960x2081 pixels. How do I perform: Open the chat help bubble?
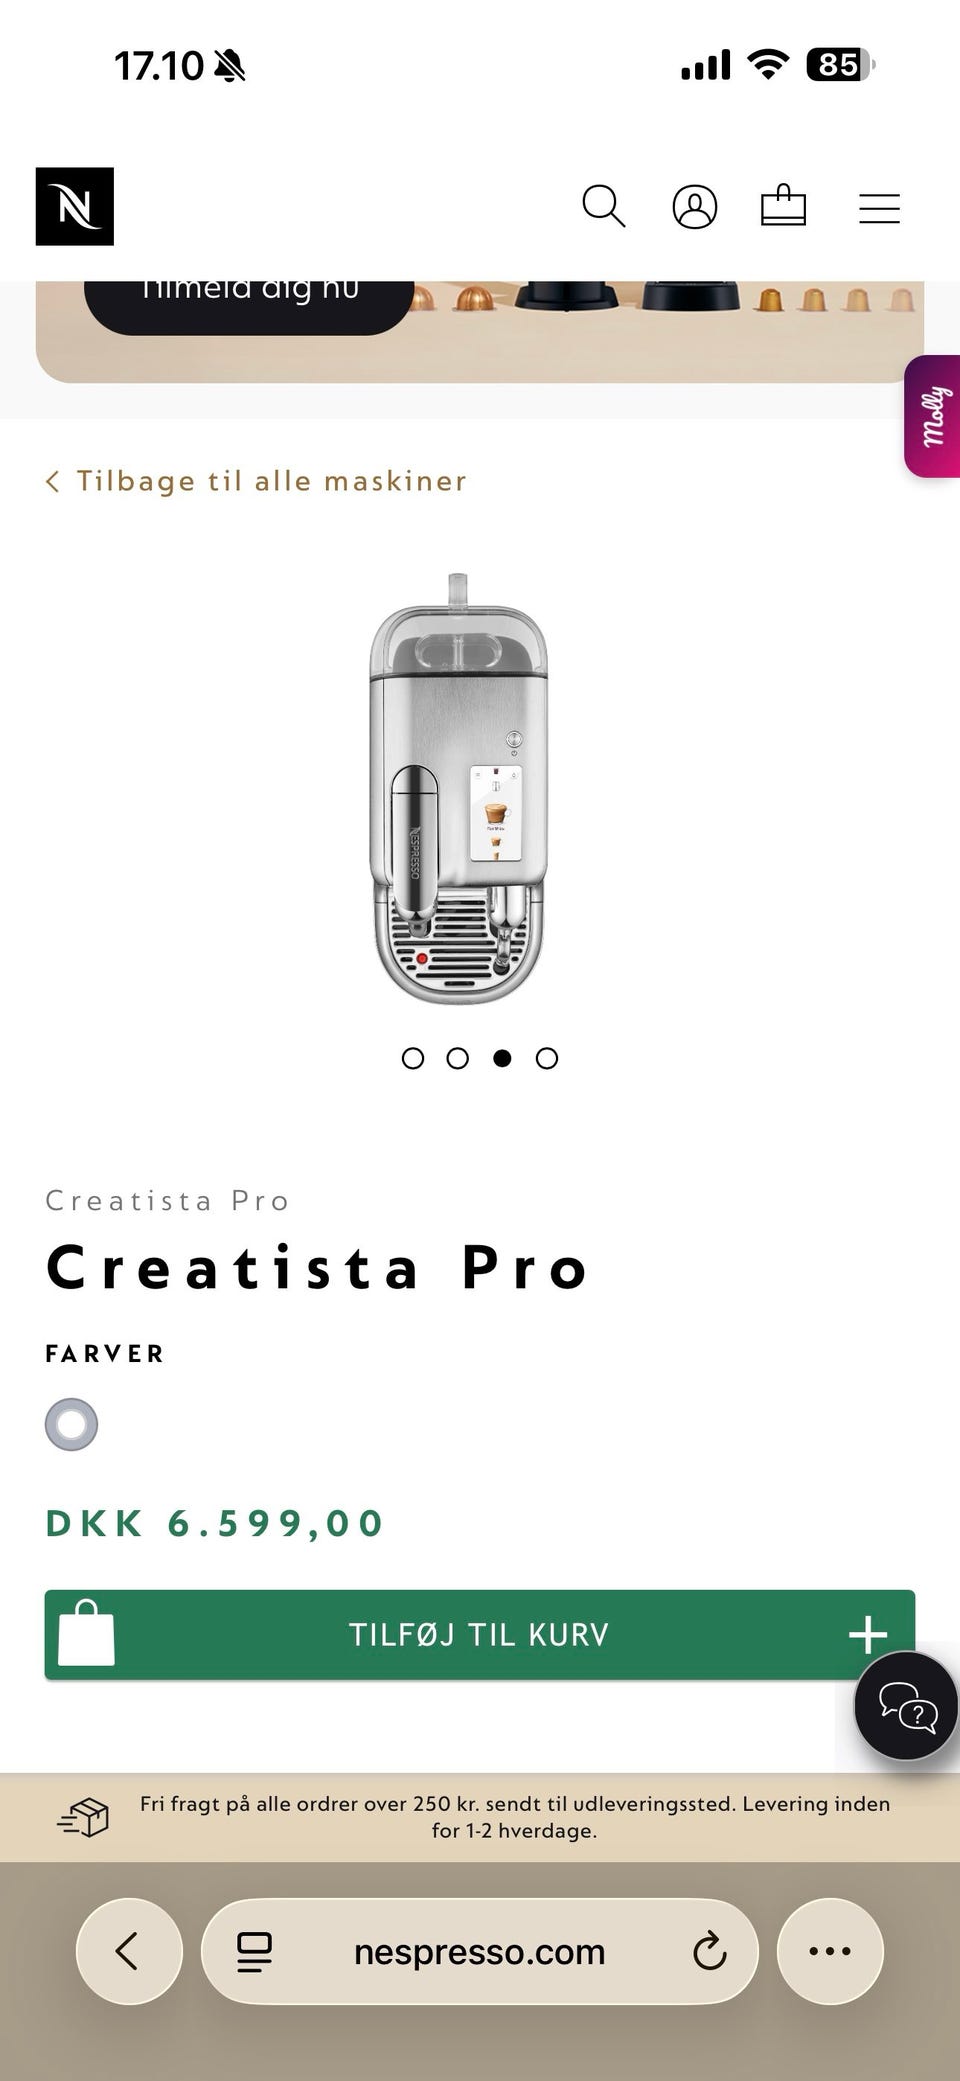point(906,1705)
